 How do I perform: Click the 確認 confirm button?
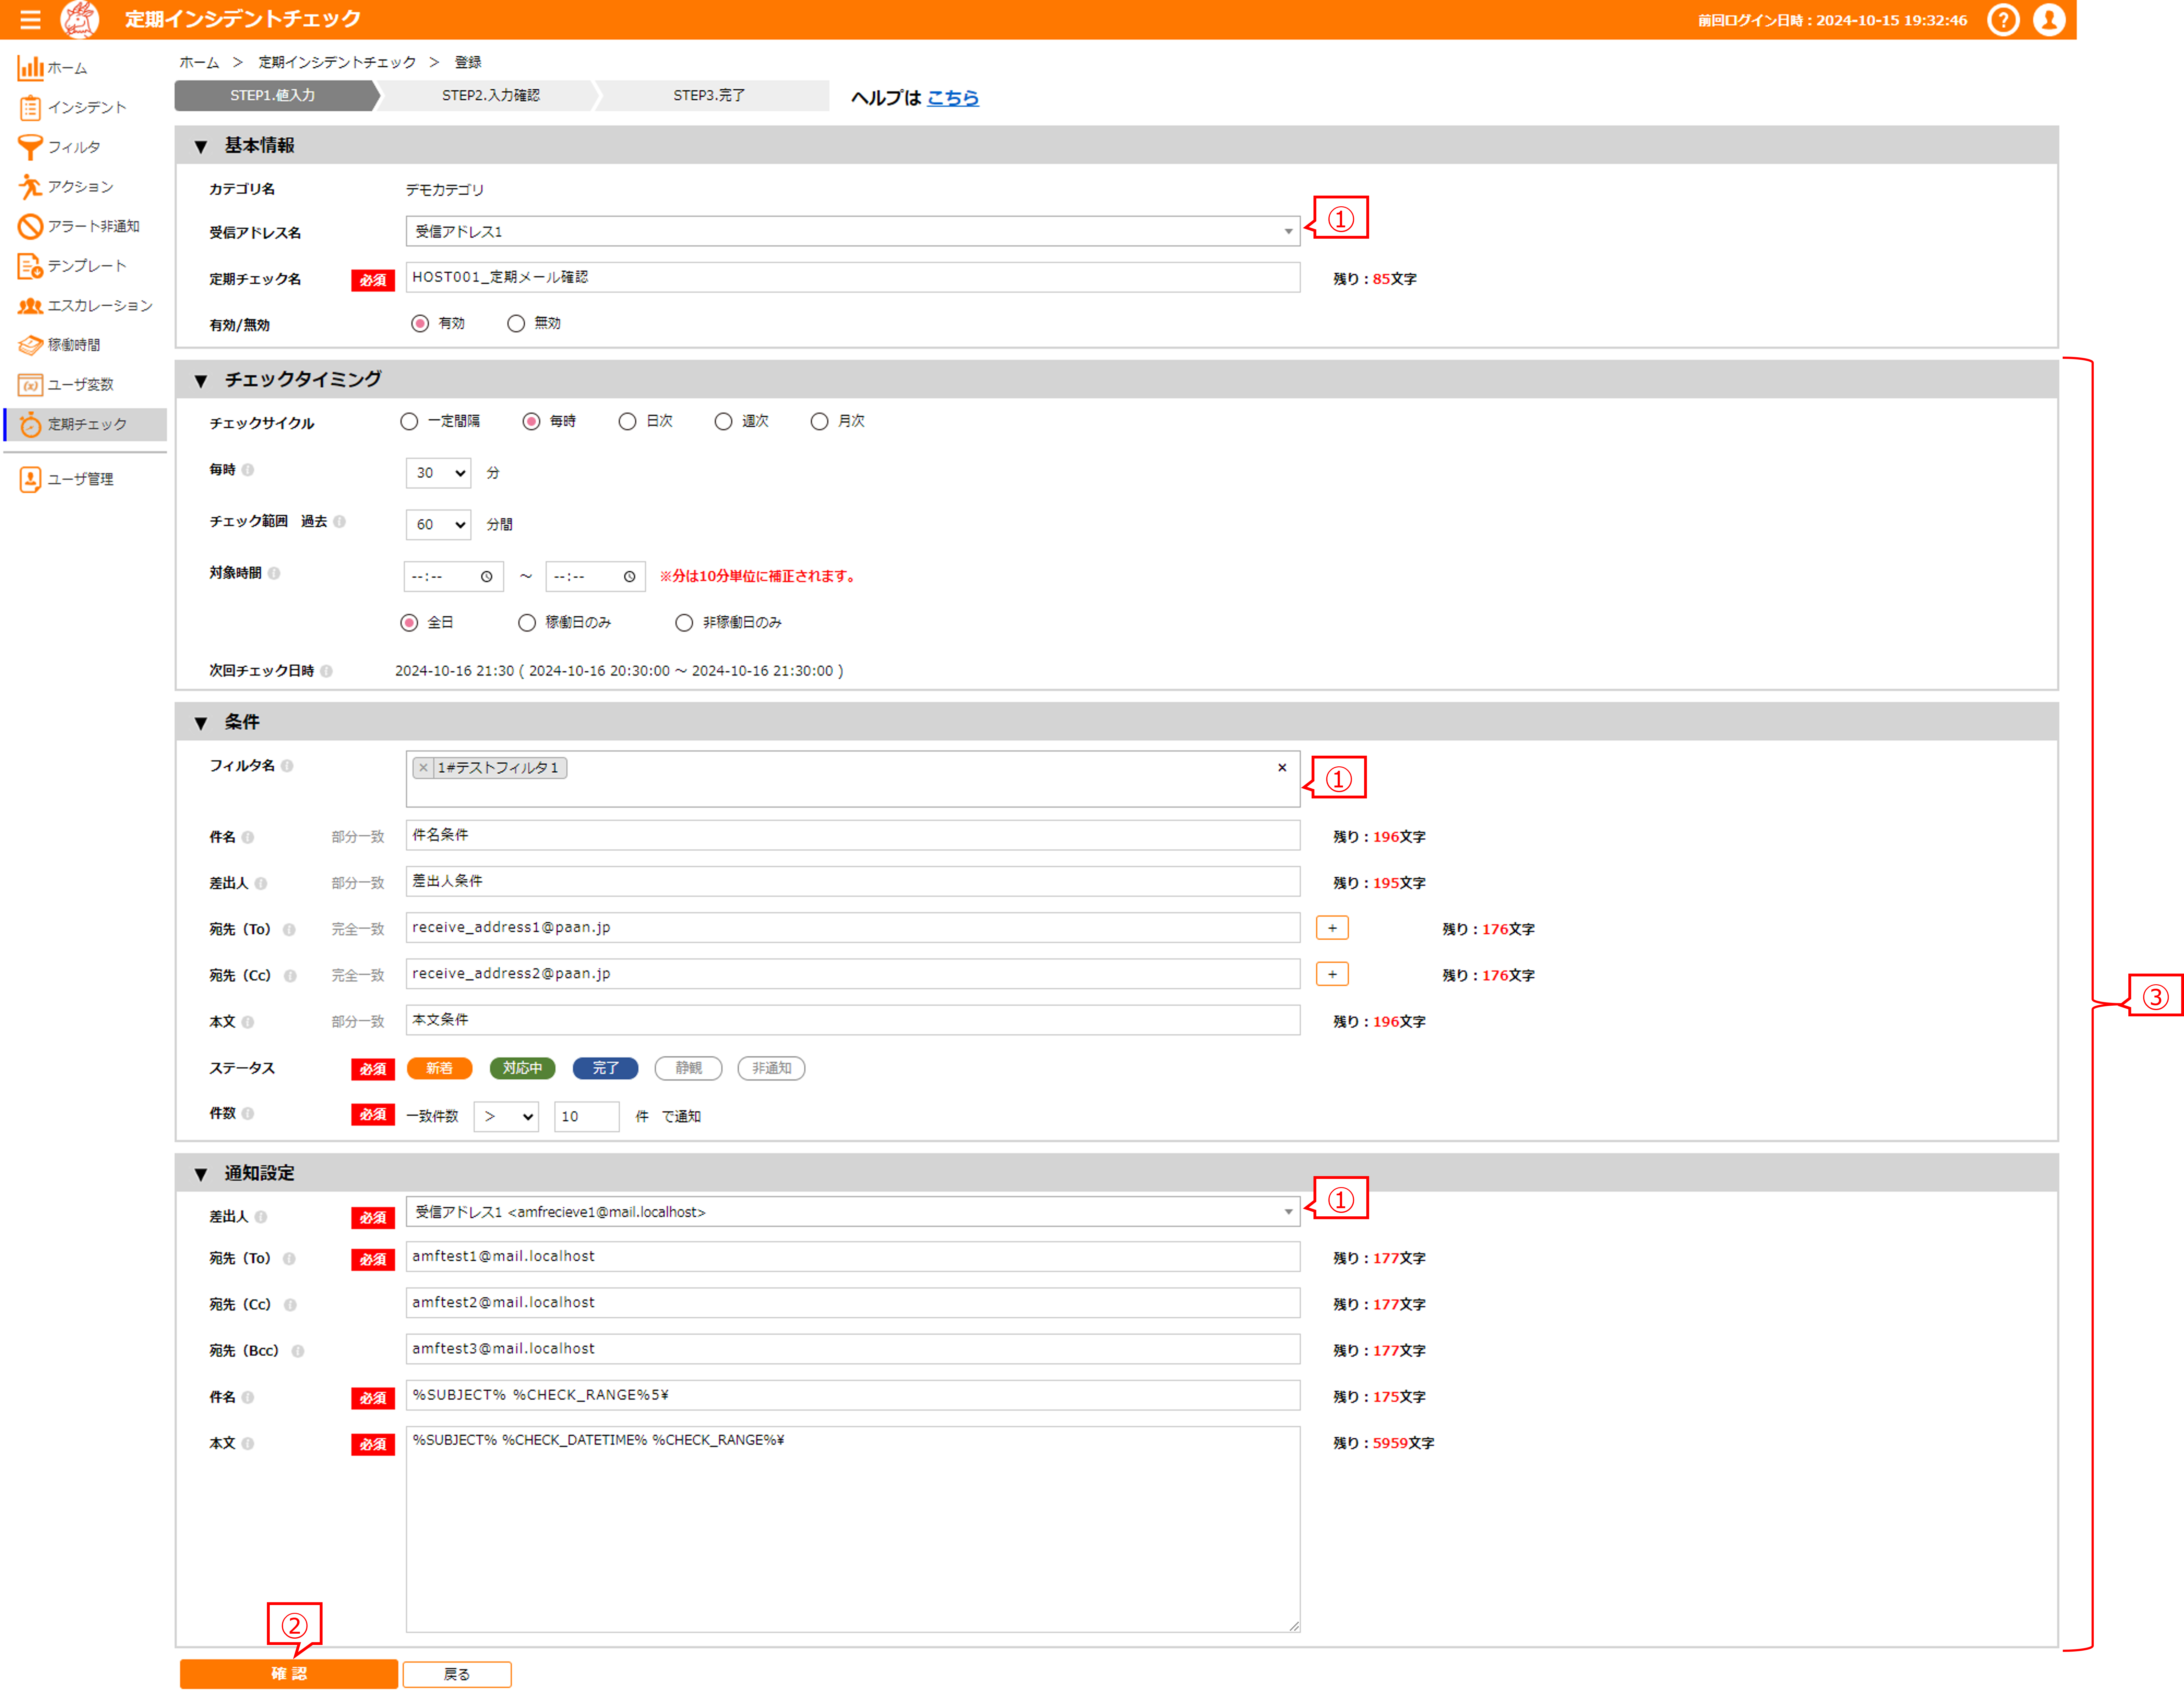point(289,1674)
